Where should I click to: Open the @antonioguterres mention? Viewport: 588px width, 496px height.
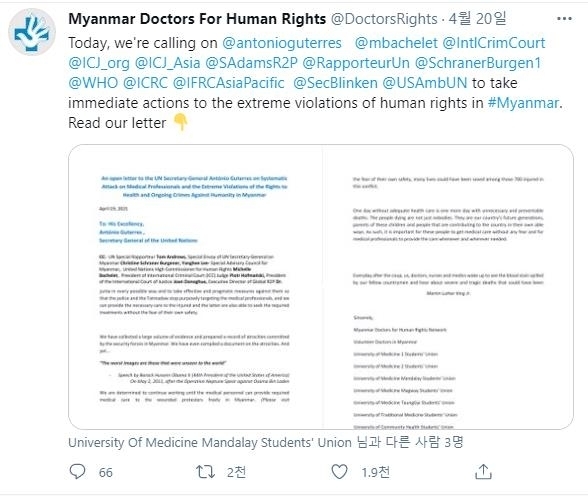coord(282,43)
